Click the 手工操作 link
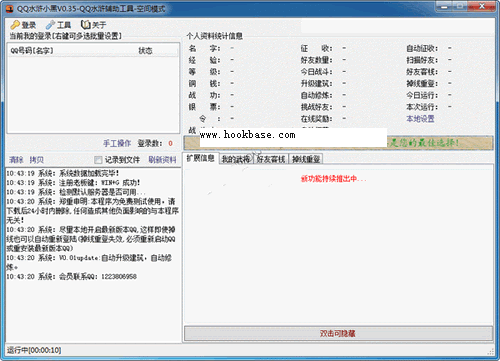This screenshot has width=500, height=361. point(117,143)
